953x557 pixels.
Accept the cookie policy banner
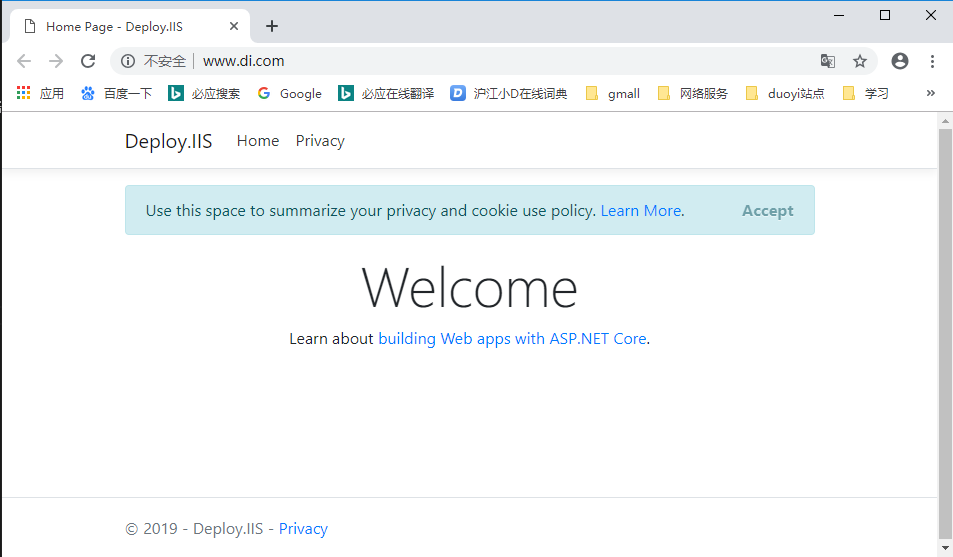pyautogui.click(x=768, y=210)
